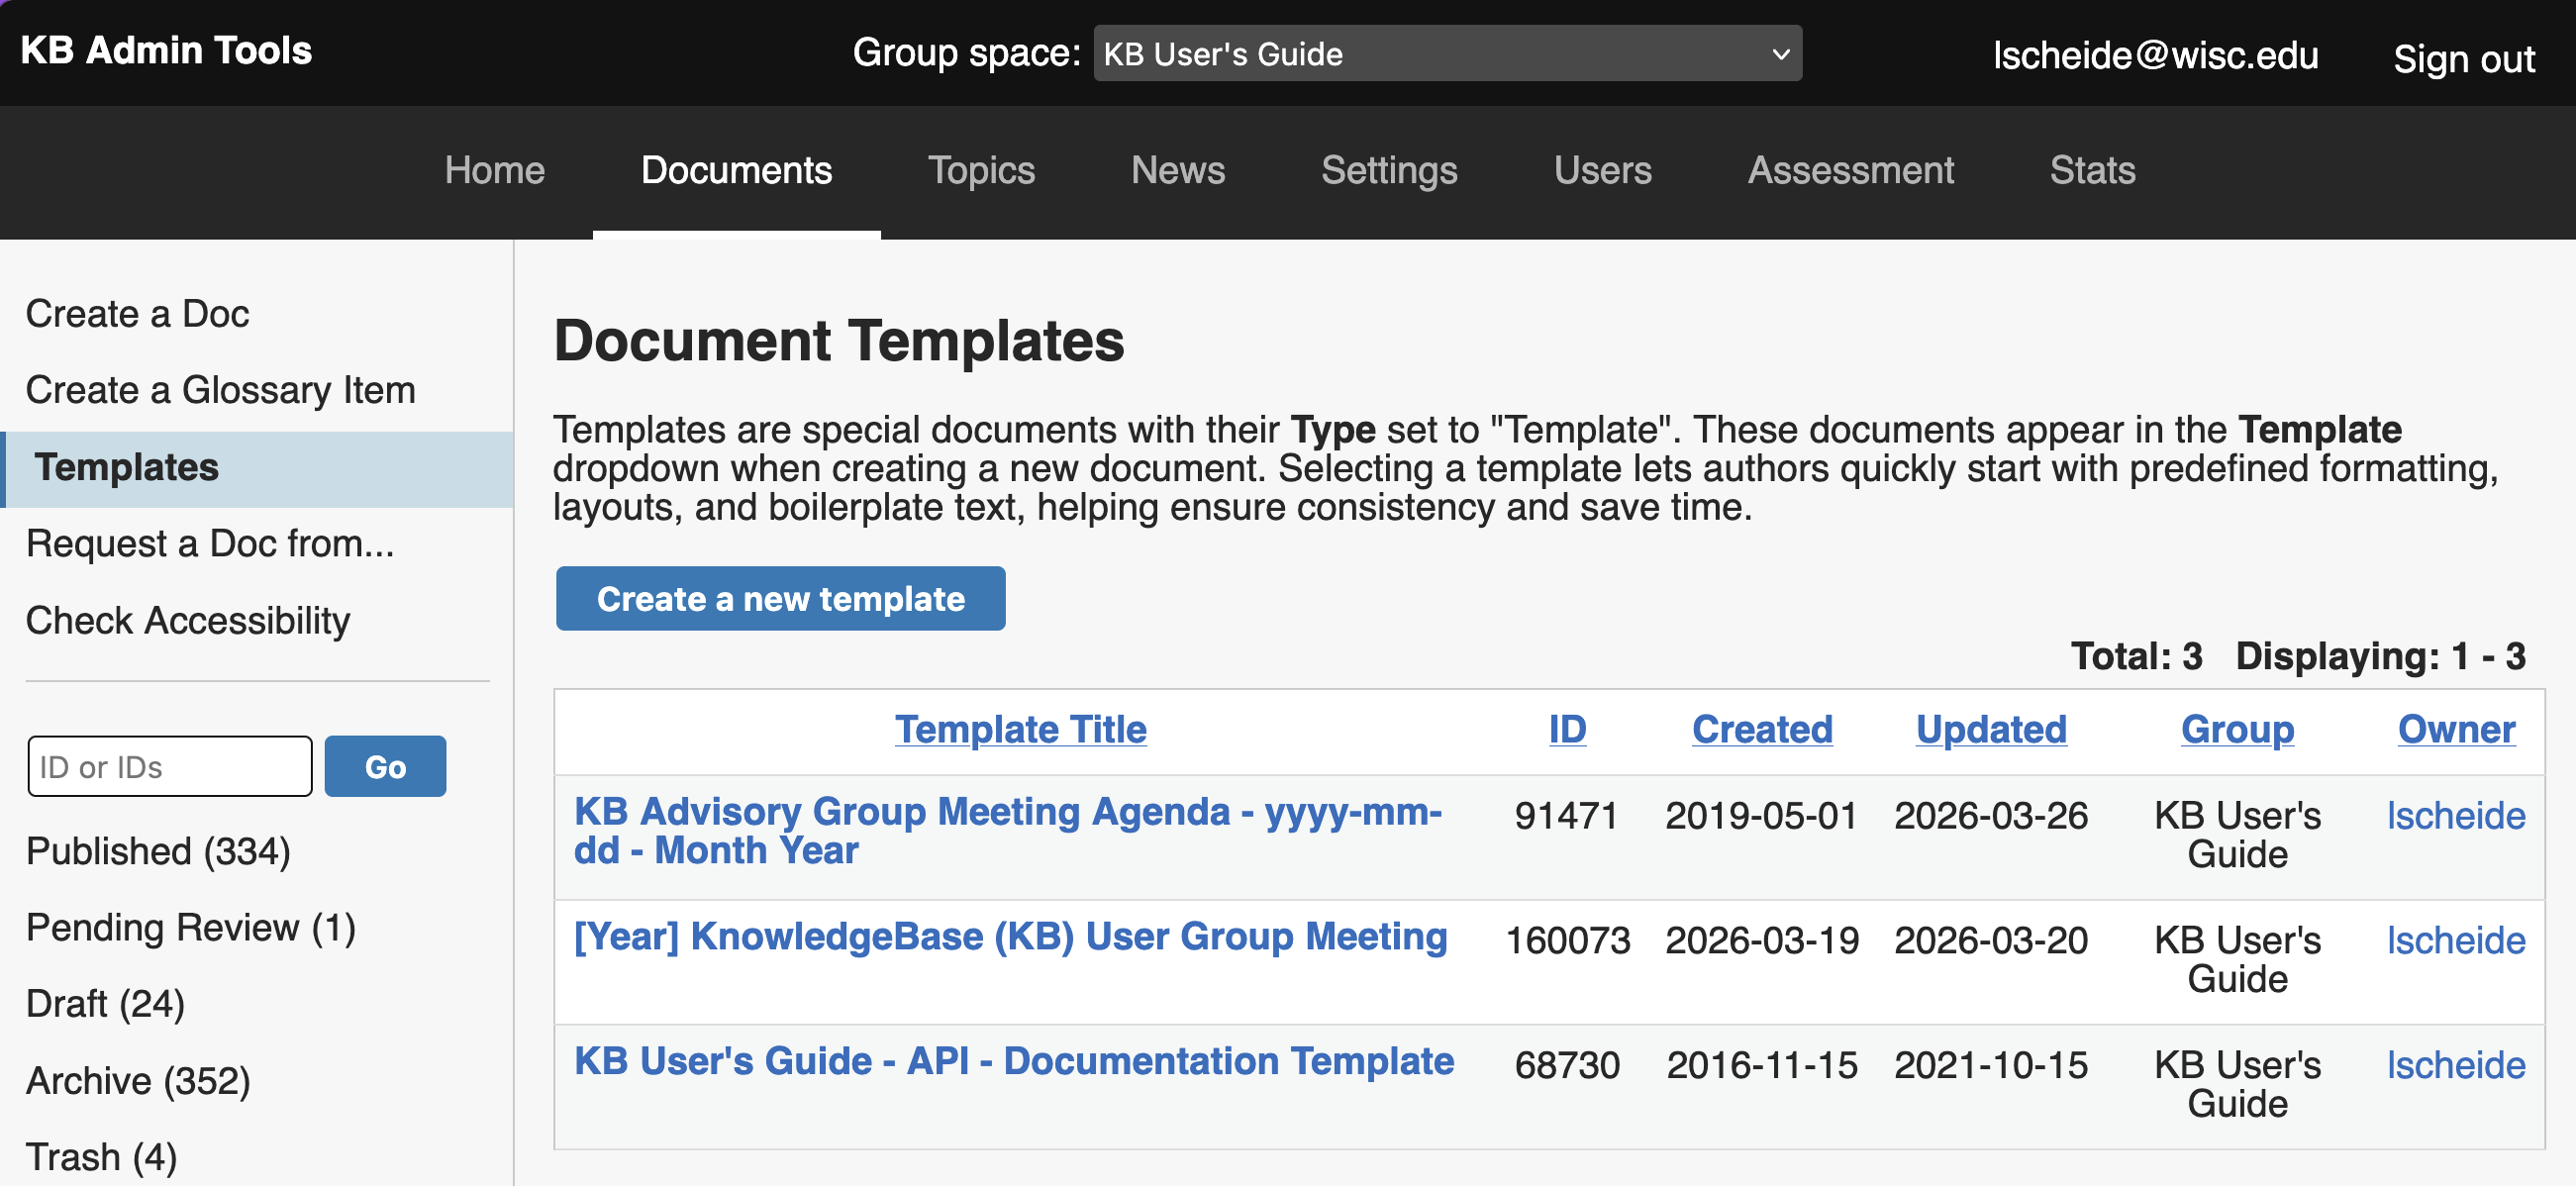Click owner lscheide in row 68730
The image size is (2576, 1186).
point(2456,1065)
